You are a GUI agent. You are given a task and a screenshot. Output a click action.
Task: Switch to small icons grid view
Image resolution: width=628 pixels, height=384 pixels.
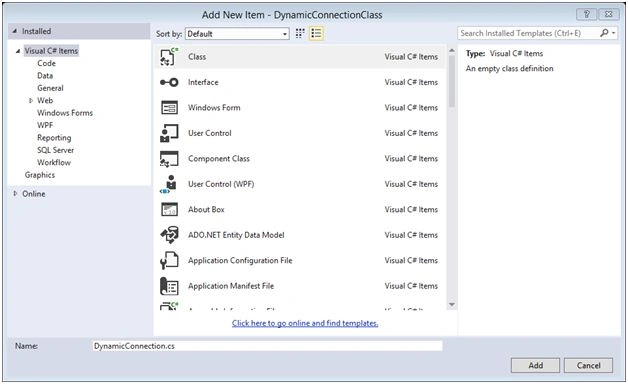pos(300,33)
